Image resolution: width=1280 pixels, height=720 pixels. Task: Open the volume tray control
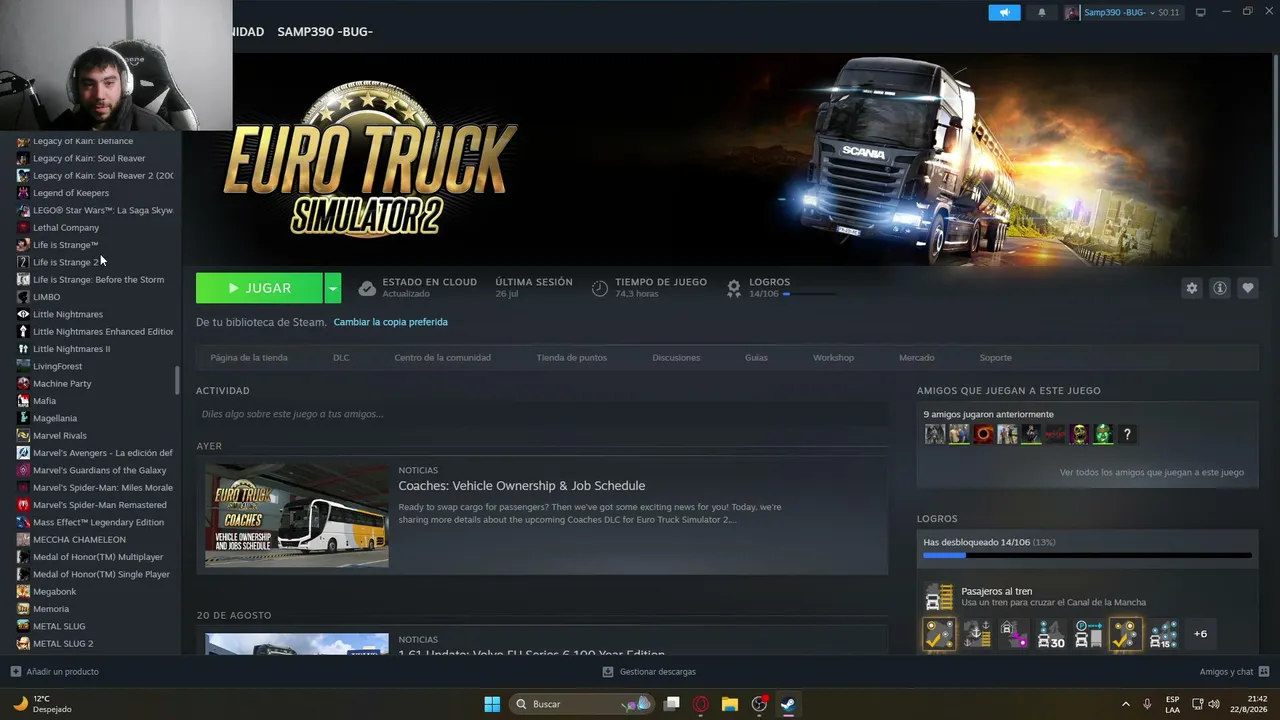pos(1214,704)
